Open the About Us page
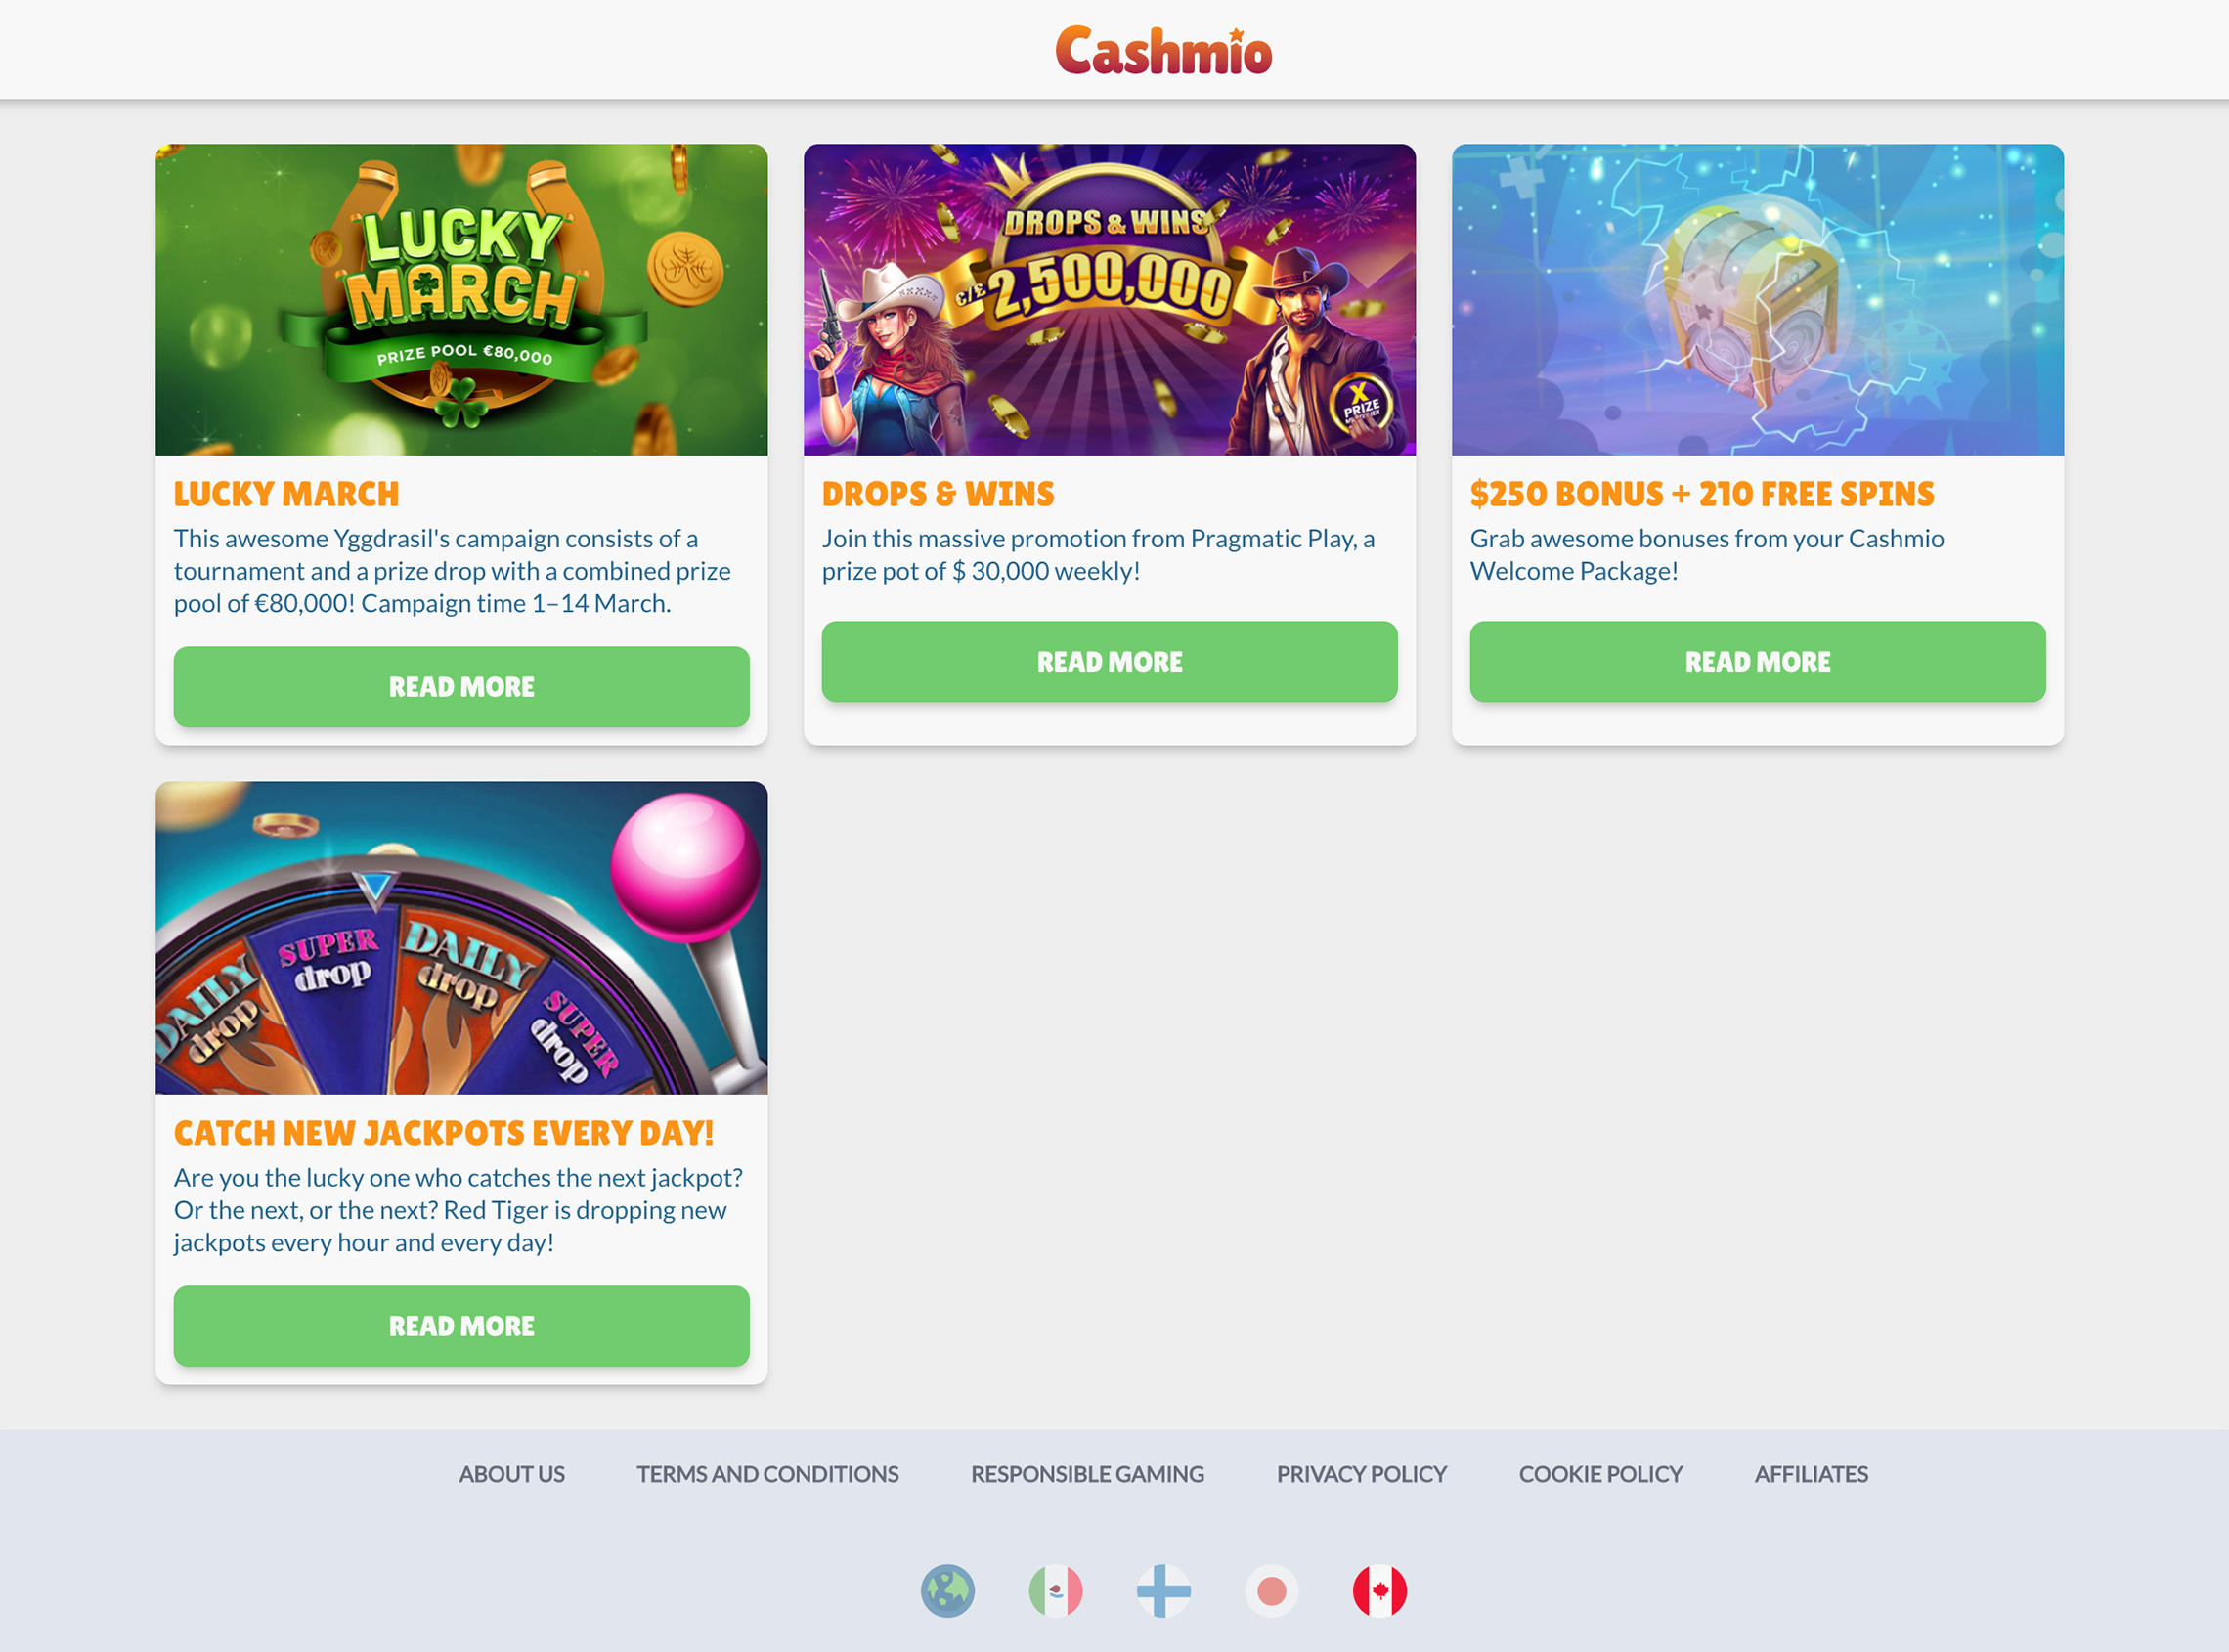This screenshot has width=2229, height=1652. click(511, 1473)
